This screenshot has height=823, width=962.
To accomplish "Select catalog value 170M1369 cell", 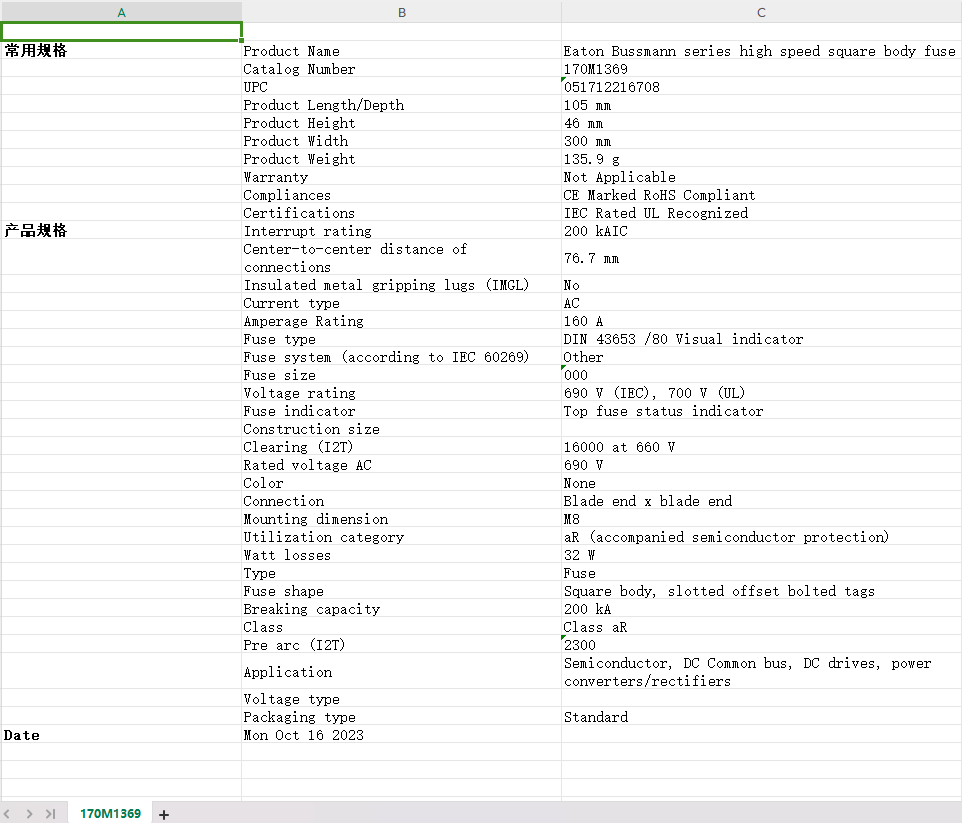I will pos(761,69).
